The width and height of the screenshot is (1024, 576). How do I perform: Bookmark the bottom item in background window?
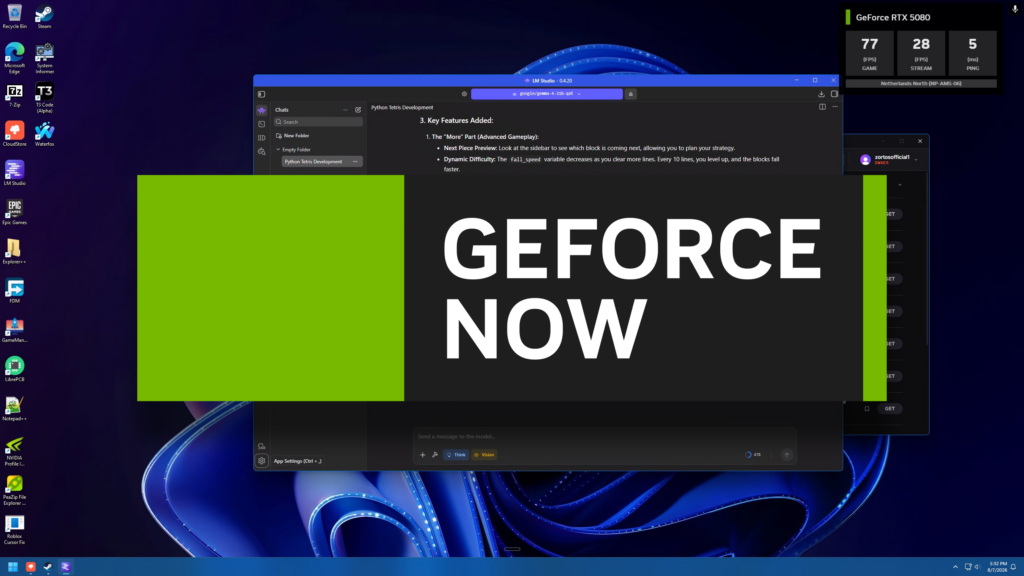point(867,409)
